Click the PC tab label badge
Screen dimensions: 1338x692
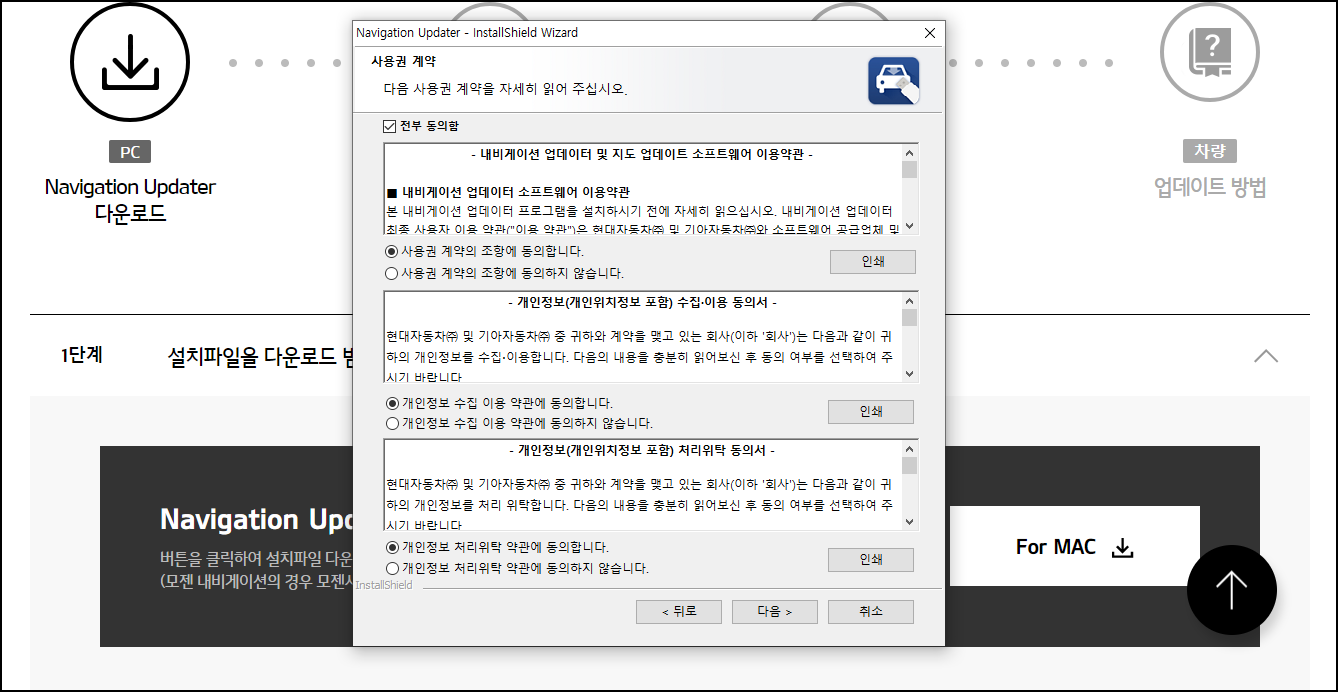click(130, 152)
